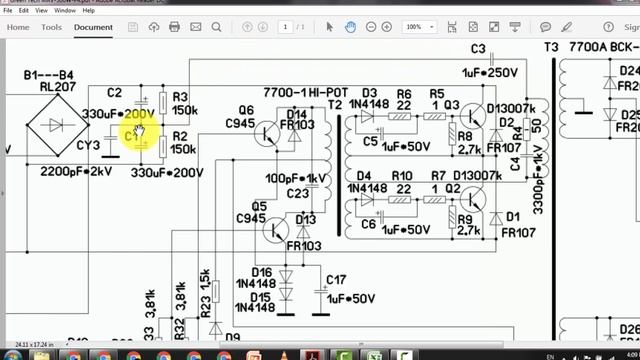Click the Q5 C945 transistor label
The height and width of the screenshot is (360, 640).
coord(251,212)
